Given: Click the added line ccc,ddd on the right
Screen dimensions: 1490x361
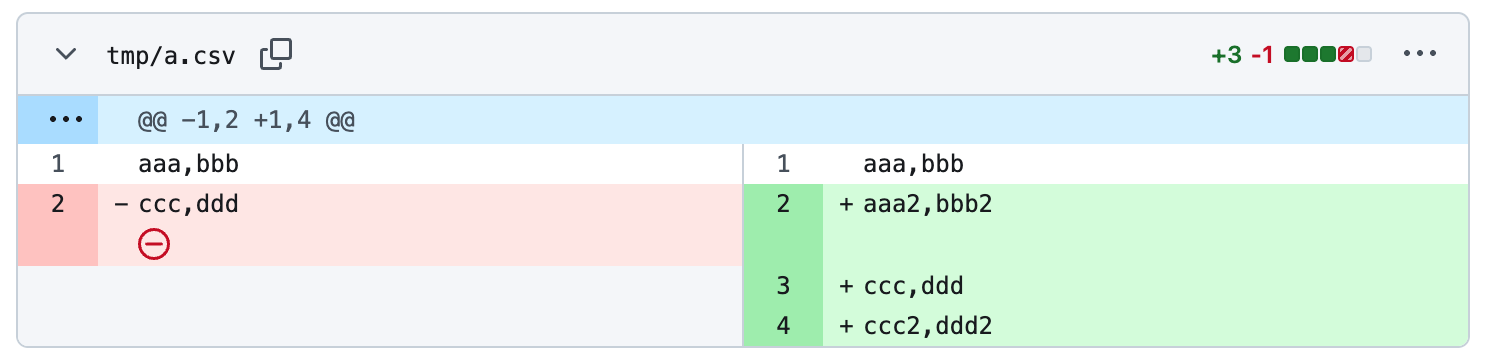Looking at the screenshot, I should click(913, 286).
